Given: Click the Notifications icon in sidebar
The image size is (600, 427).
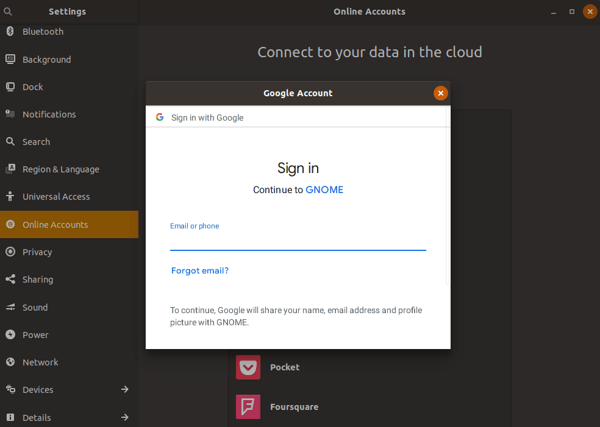Looking at the screenshot, I should (10, 114).
